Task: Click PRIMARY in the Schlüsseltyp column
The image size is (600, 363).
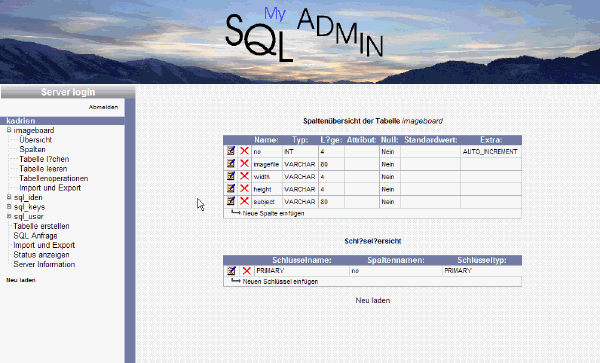Action: 458,270
